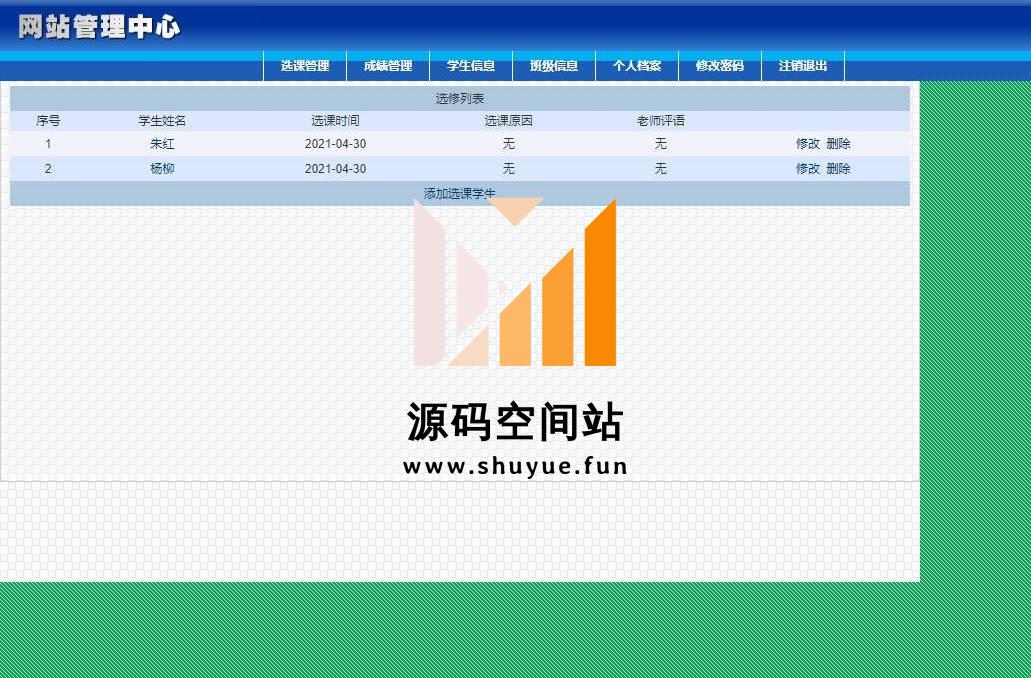Click date 2021-04-30 in 朱红 row

click(335, 143)
